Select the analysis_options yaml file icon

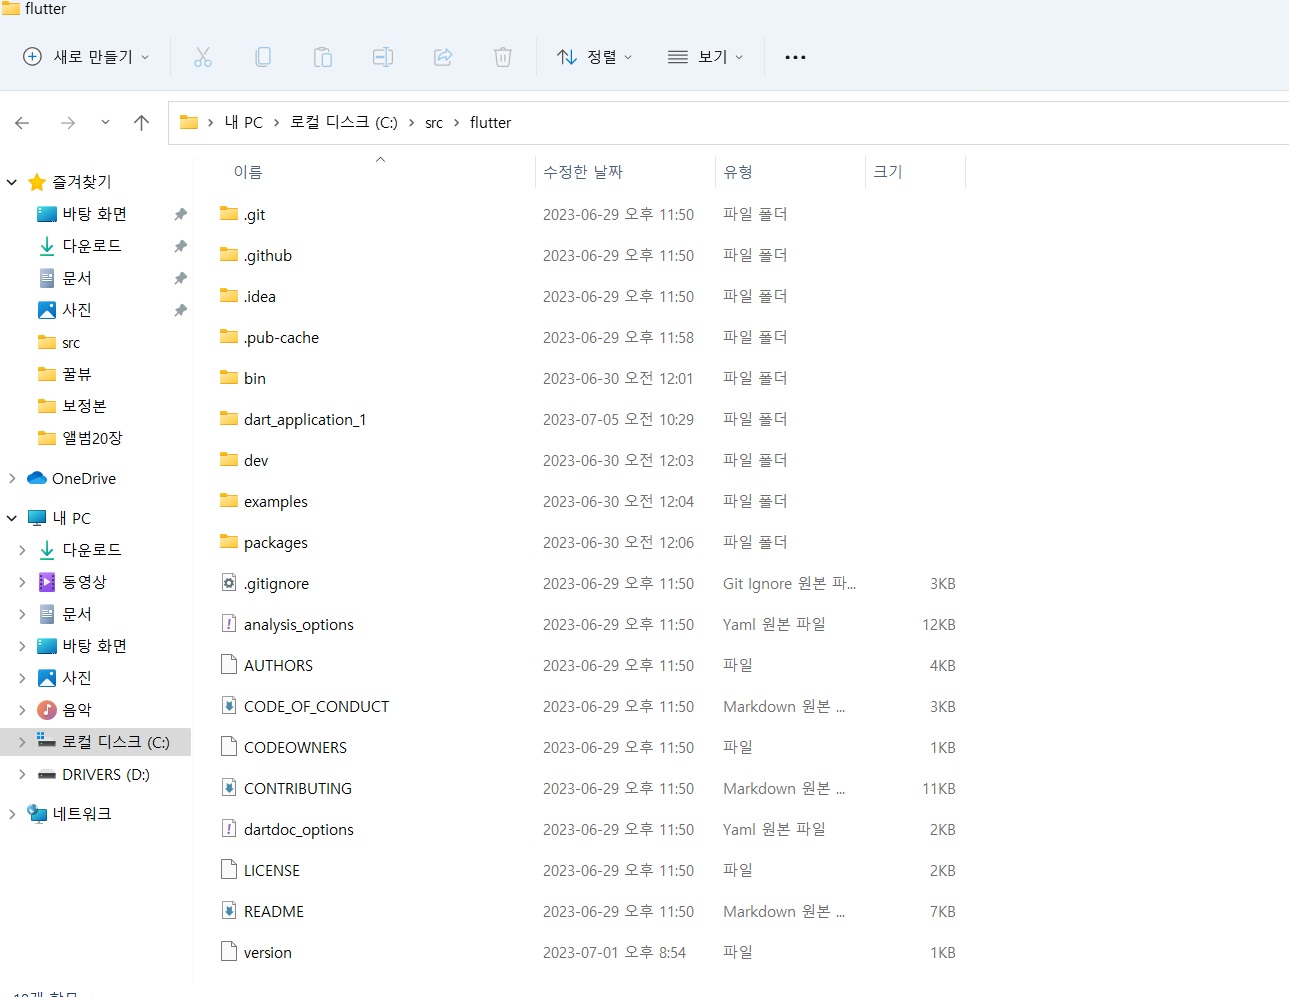point(229,624)
